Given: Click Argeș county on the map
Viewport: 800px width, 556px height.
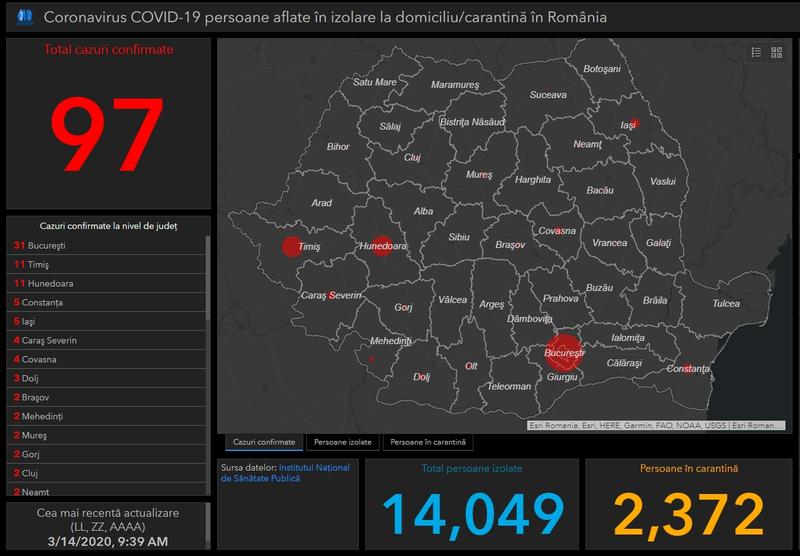Looking at the screenshot, I should tap(491, 305).
